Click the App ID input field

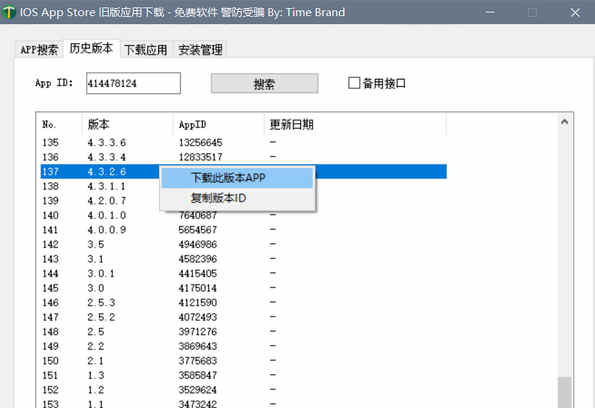[x=133, y=83]
